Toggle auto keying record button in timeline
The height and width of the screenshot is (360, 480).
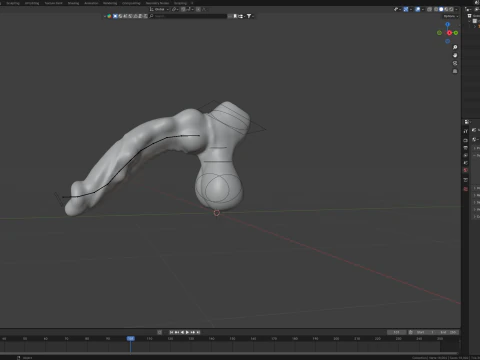pyautogui.click(x=159, y=332)
